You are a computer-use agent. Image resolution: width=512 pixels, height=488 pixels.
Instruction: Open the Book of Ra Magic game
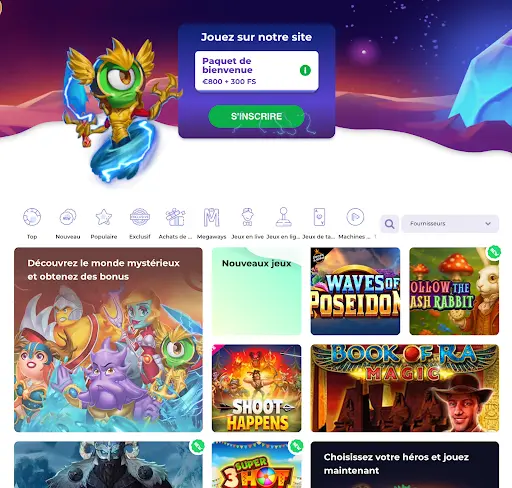click(405, 388)
